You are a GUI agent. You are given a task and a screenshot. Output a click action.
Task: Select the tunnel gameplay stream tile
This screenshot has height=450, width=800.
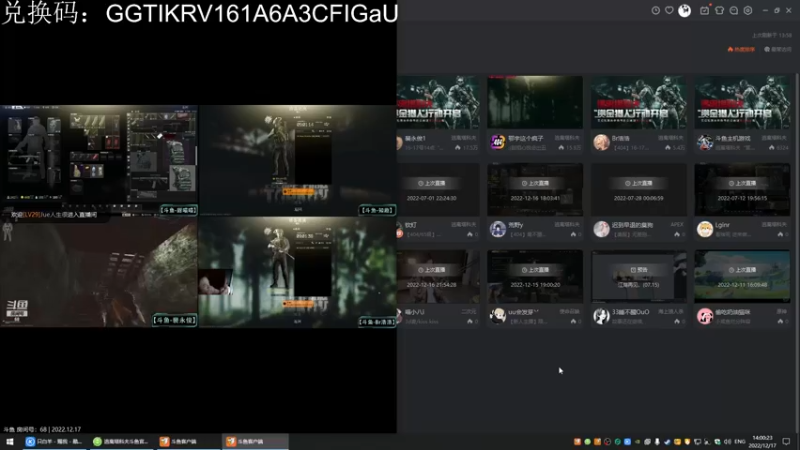[99, 271]
